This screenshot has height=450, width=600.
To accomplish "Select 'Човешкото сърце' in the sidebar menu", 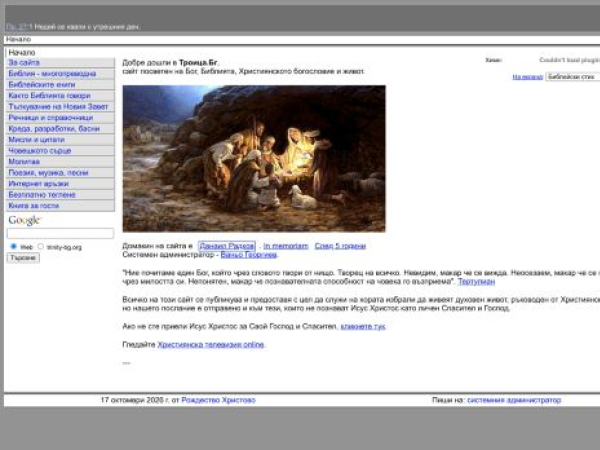I will click(x=60, y=151).
